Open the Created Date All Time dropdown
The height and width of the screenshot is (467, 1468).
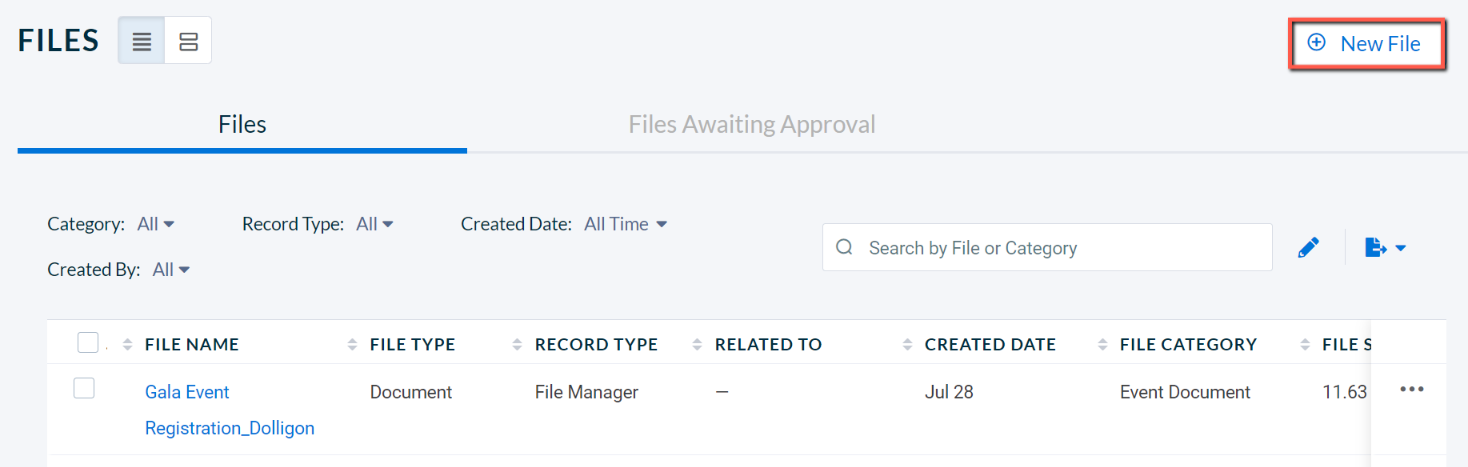coord(626,224)
